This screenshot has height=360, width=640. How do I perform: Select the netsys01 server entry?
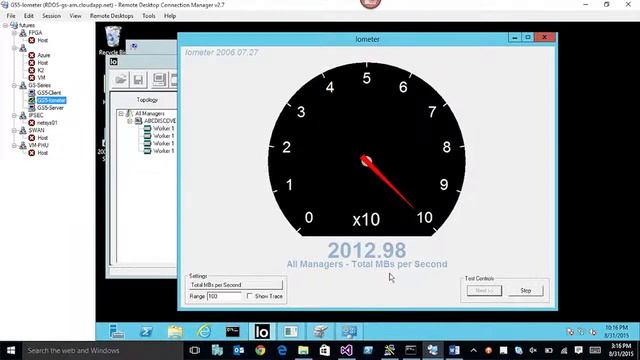coord(47,123)
